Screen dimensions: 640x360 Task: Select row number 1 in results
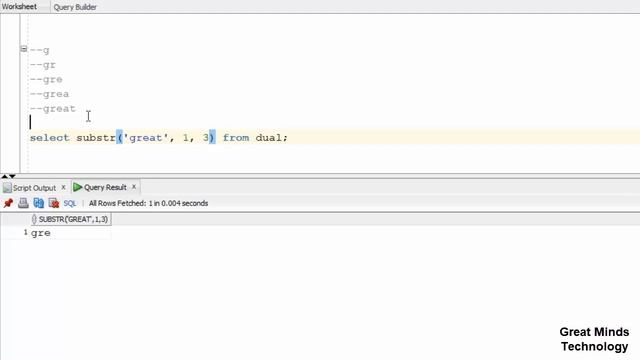pyautogui.click(x=25, y=233)
